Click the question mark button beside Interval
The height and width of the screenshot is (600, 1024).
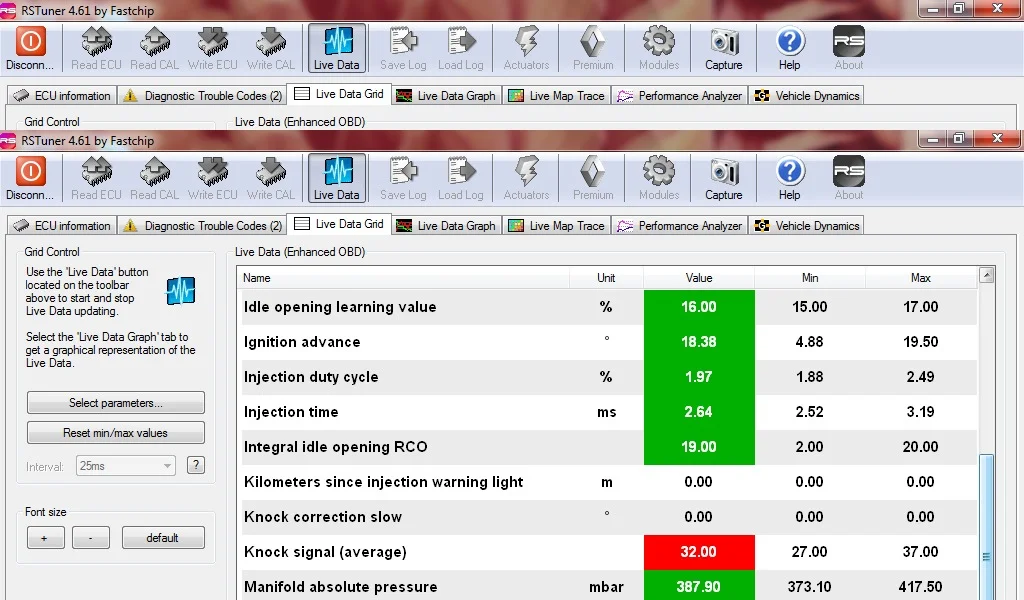point(196,465)
